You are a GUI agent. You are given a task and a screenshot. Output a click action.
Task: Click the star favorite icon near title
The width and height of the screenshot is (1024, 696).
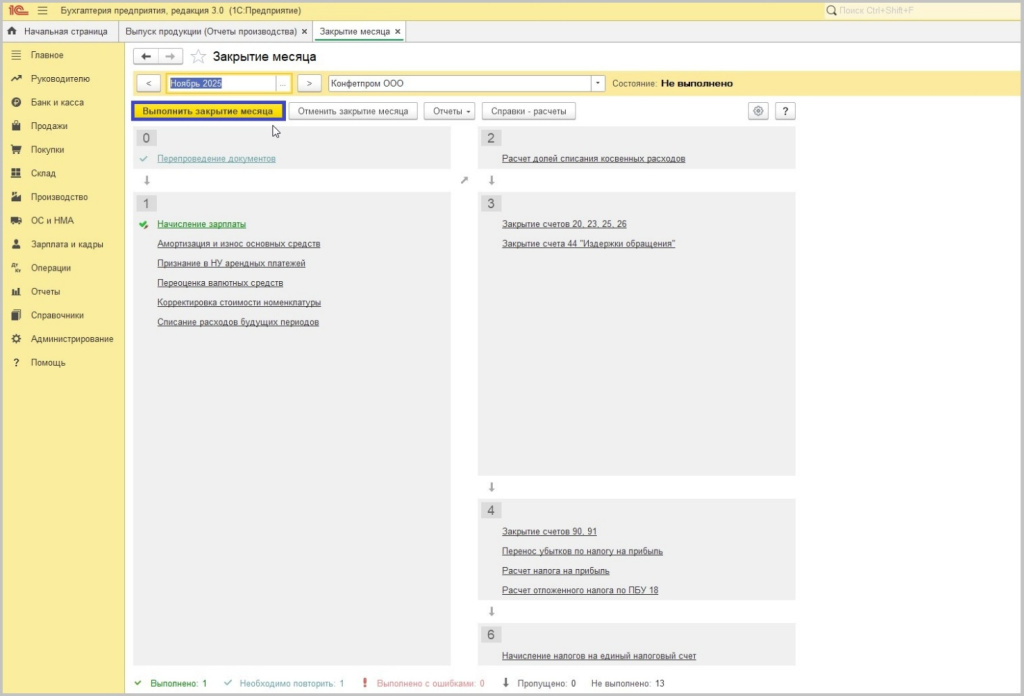[x=198, y=57]
